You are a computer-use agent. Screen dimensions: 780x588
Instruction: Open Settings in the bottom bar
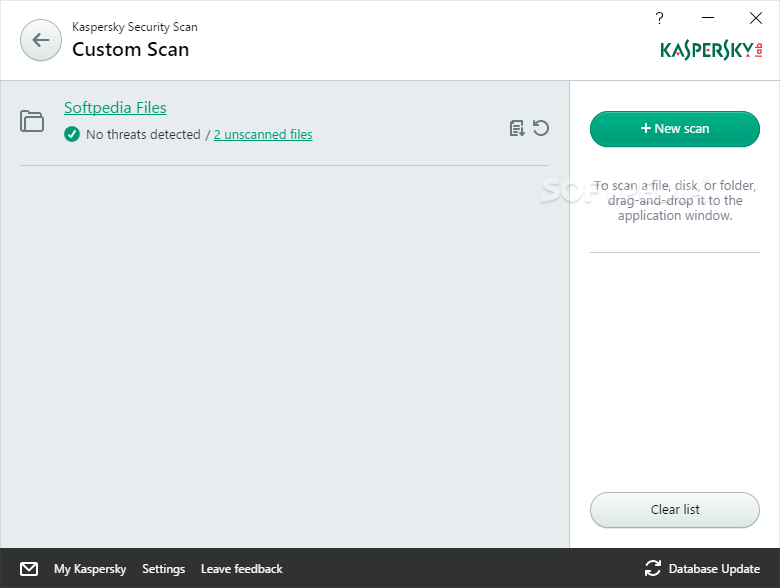(x=164, y=569)
